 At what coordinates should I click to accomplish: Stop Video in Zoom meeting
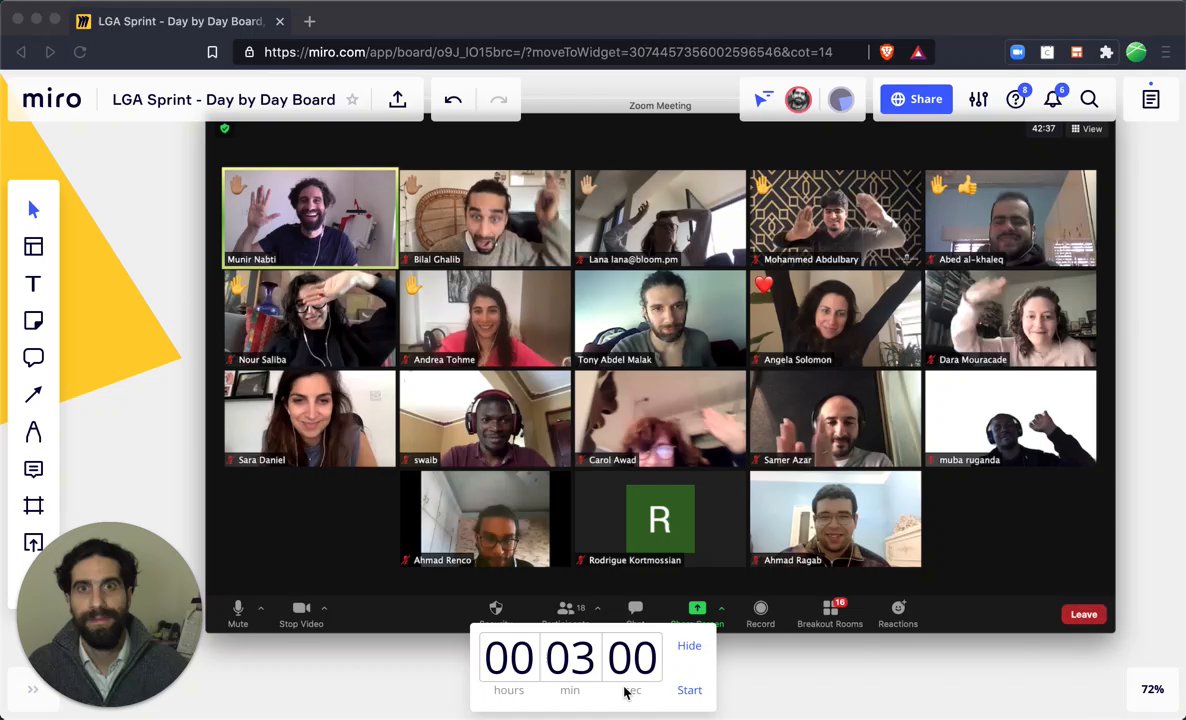point(301,613)
